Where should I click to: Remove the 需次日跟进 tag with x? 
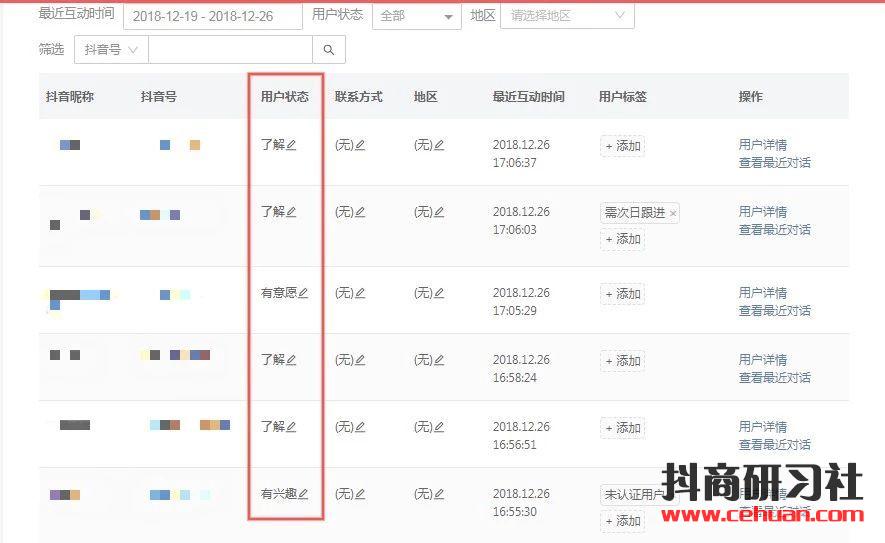point(673,213)
